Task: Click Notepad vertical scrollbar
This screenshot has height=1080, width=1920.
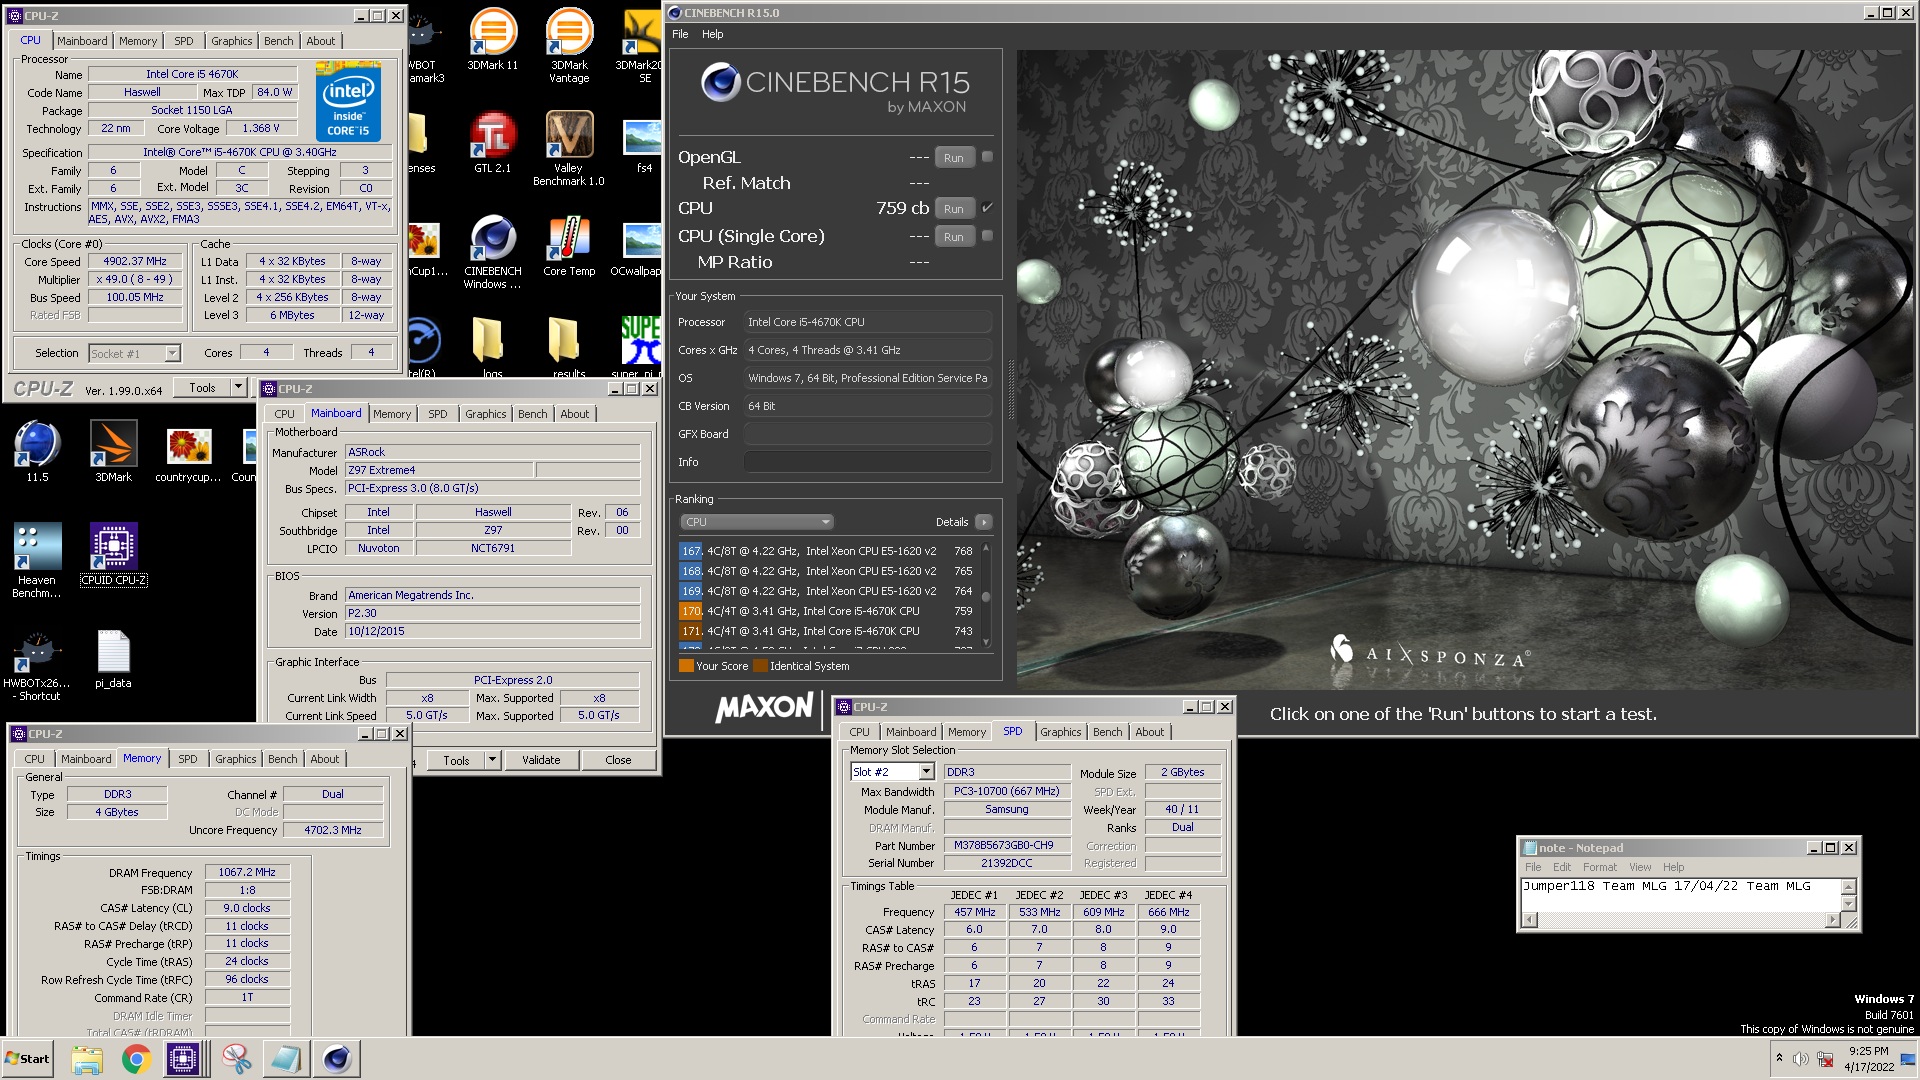Action: (1848, 896)
